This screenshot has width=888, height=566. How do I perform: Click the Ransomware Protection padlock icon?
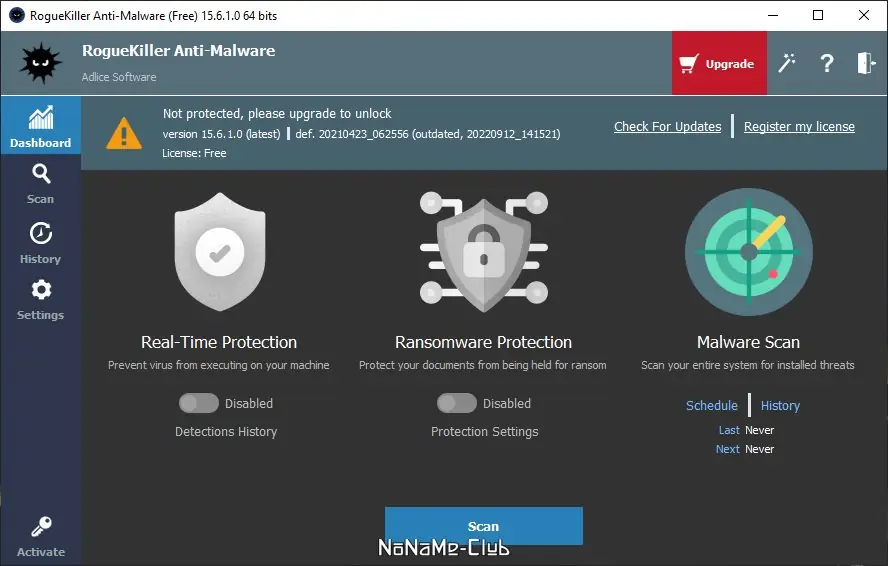point(483,251)
